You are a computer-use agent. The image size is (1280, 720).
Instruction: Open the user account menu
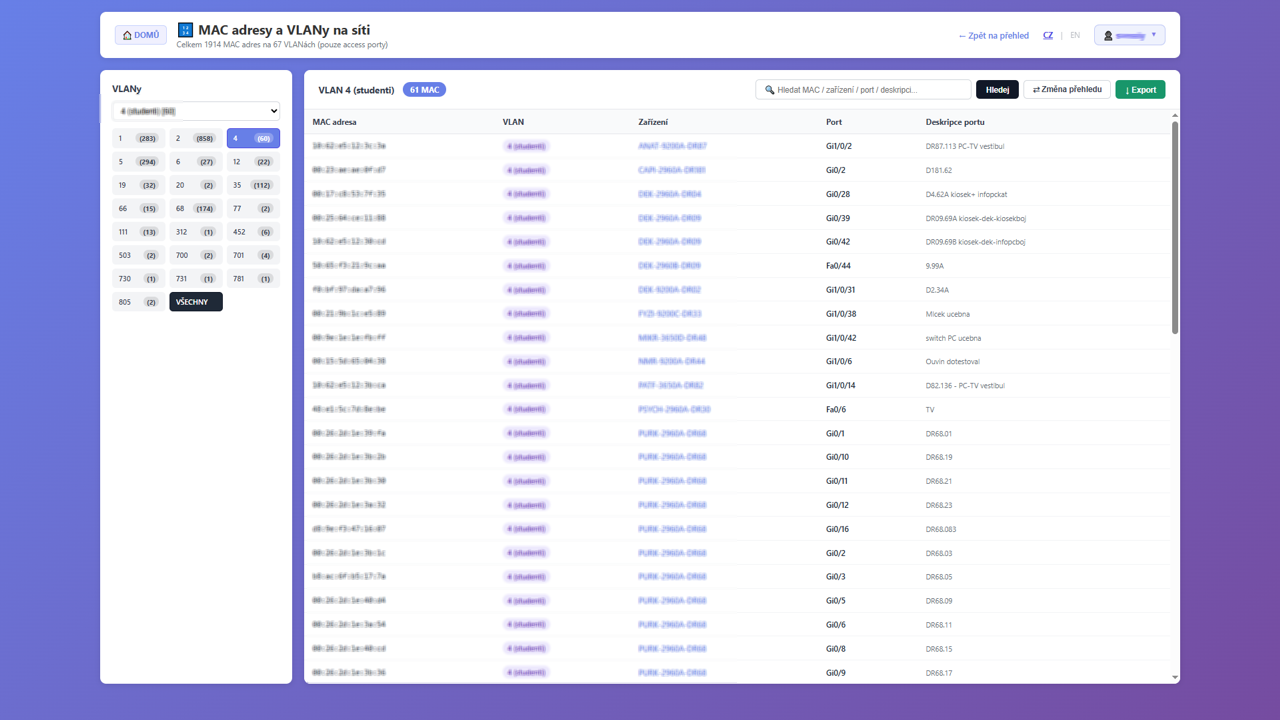point(1129,35)
